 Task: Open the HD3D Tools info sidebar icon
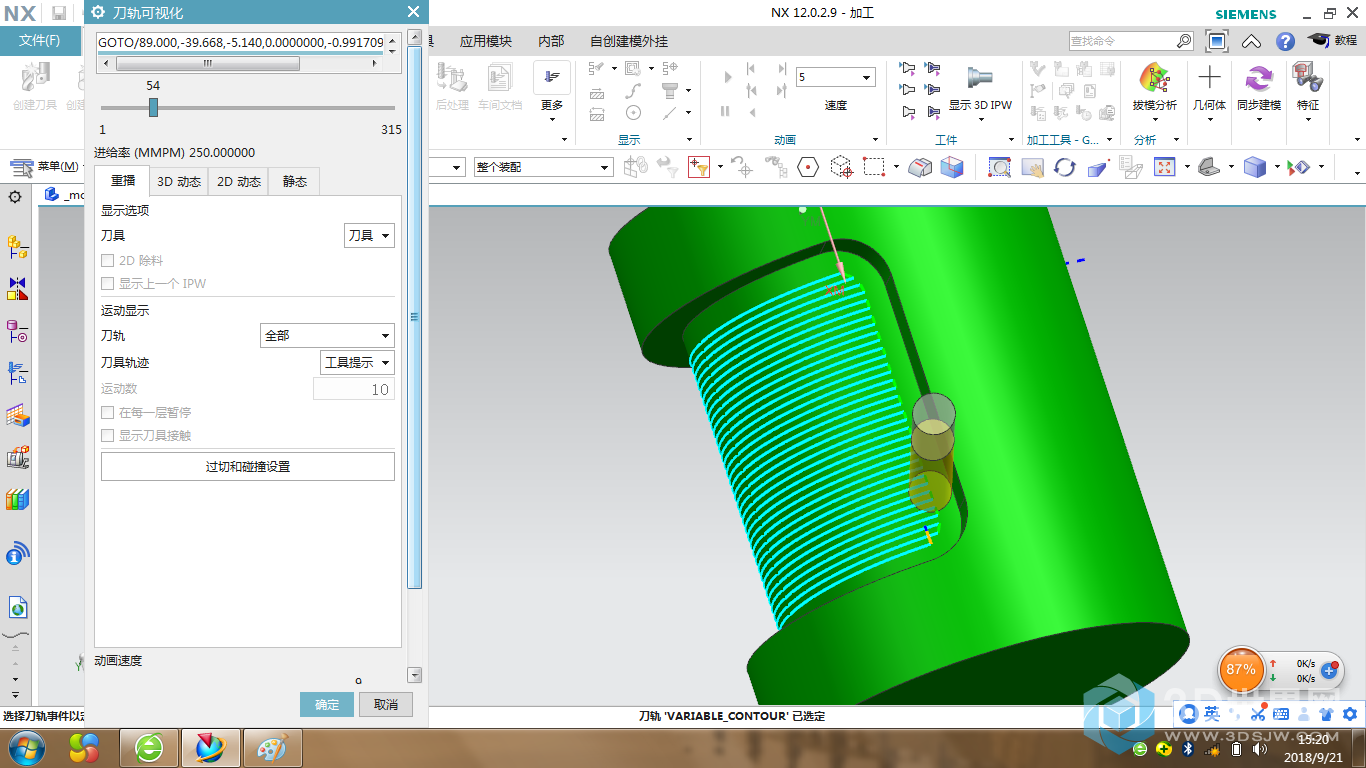tap(18, 553)
